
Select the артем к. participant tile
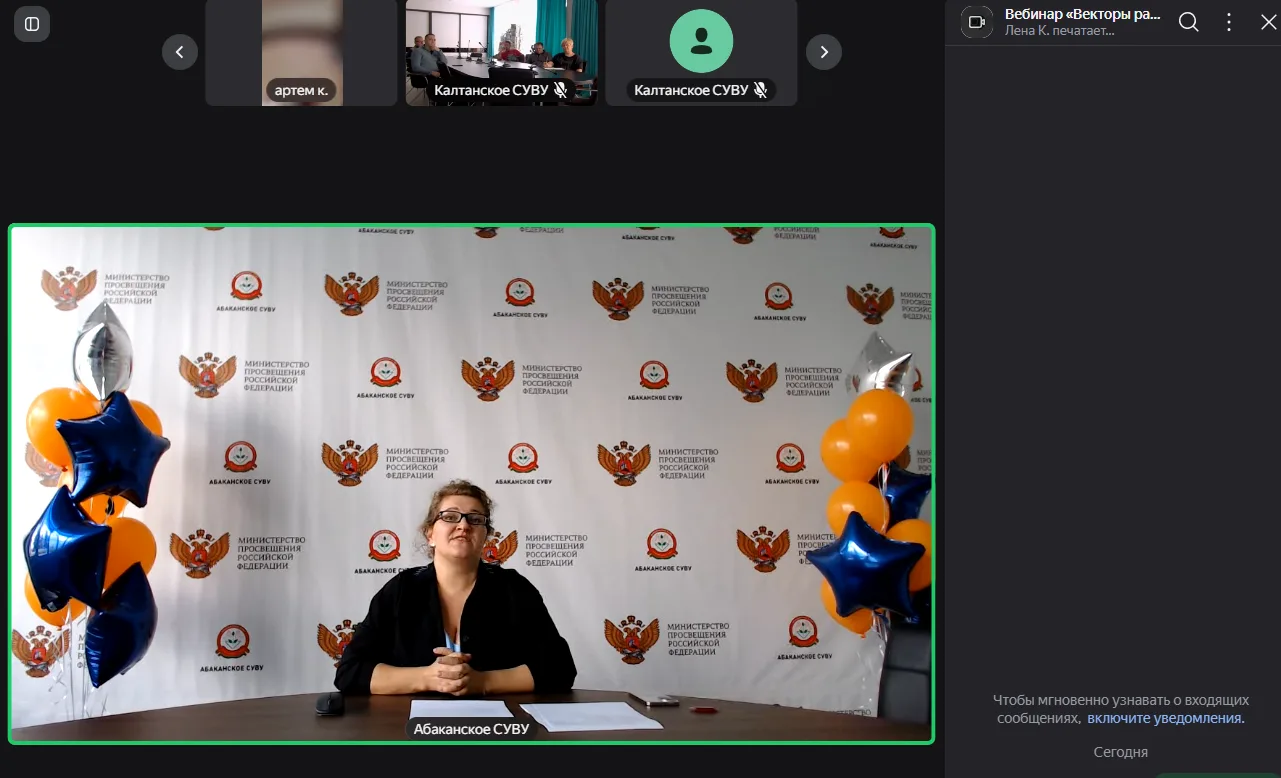(302, 53)
